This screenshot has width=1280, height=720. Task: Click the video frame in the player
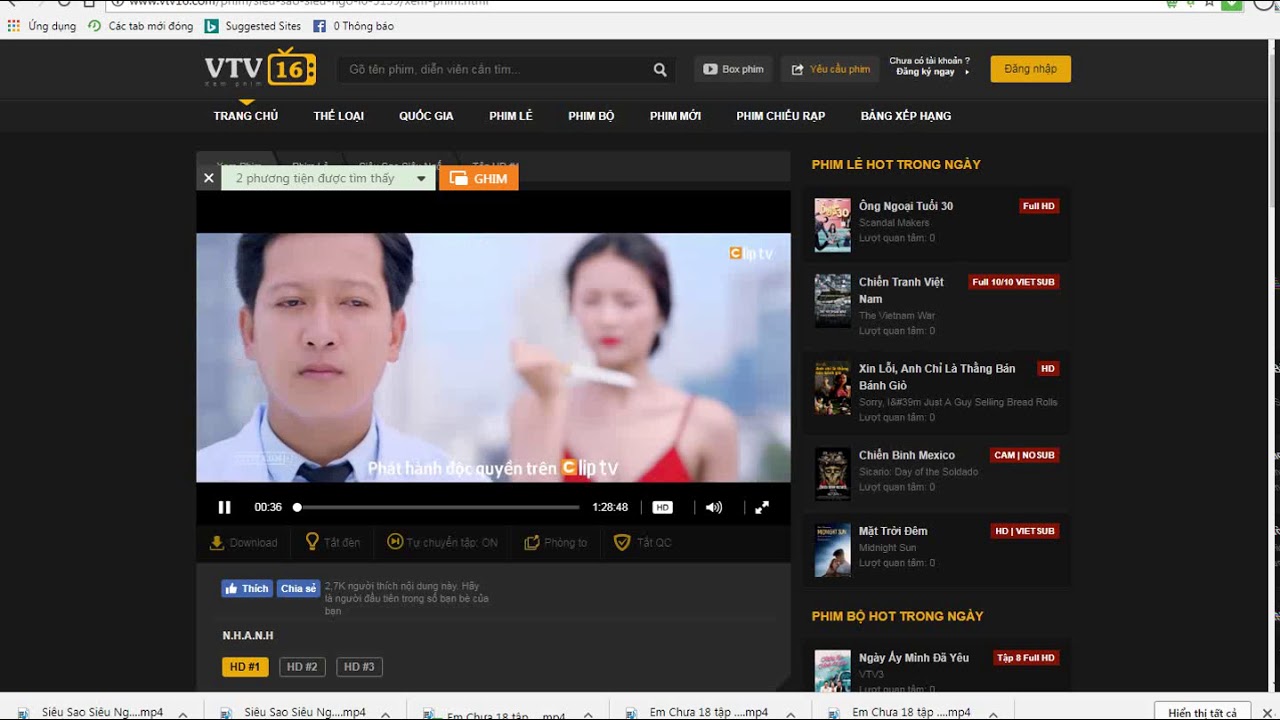coord(493,358)
